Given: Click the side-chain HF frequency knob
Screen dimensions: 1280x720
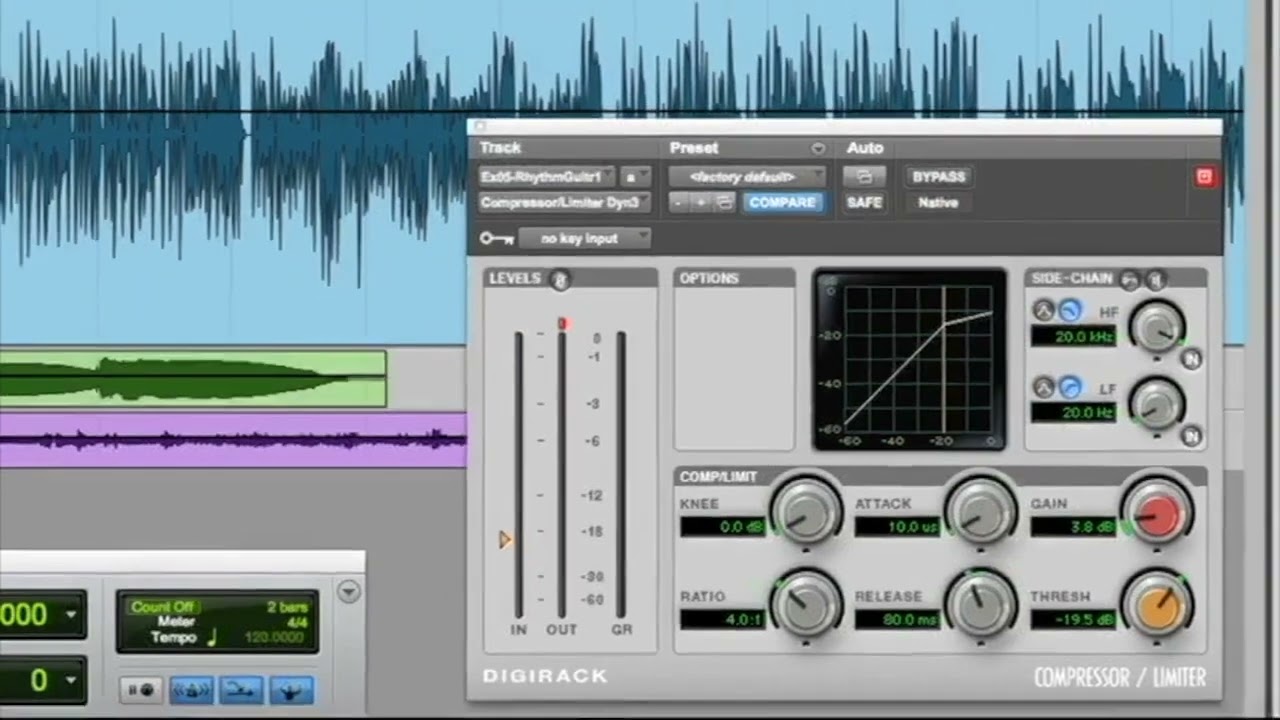Looking at the screenshot, I should pos(1157,327).
